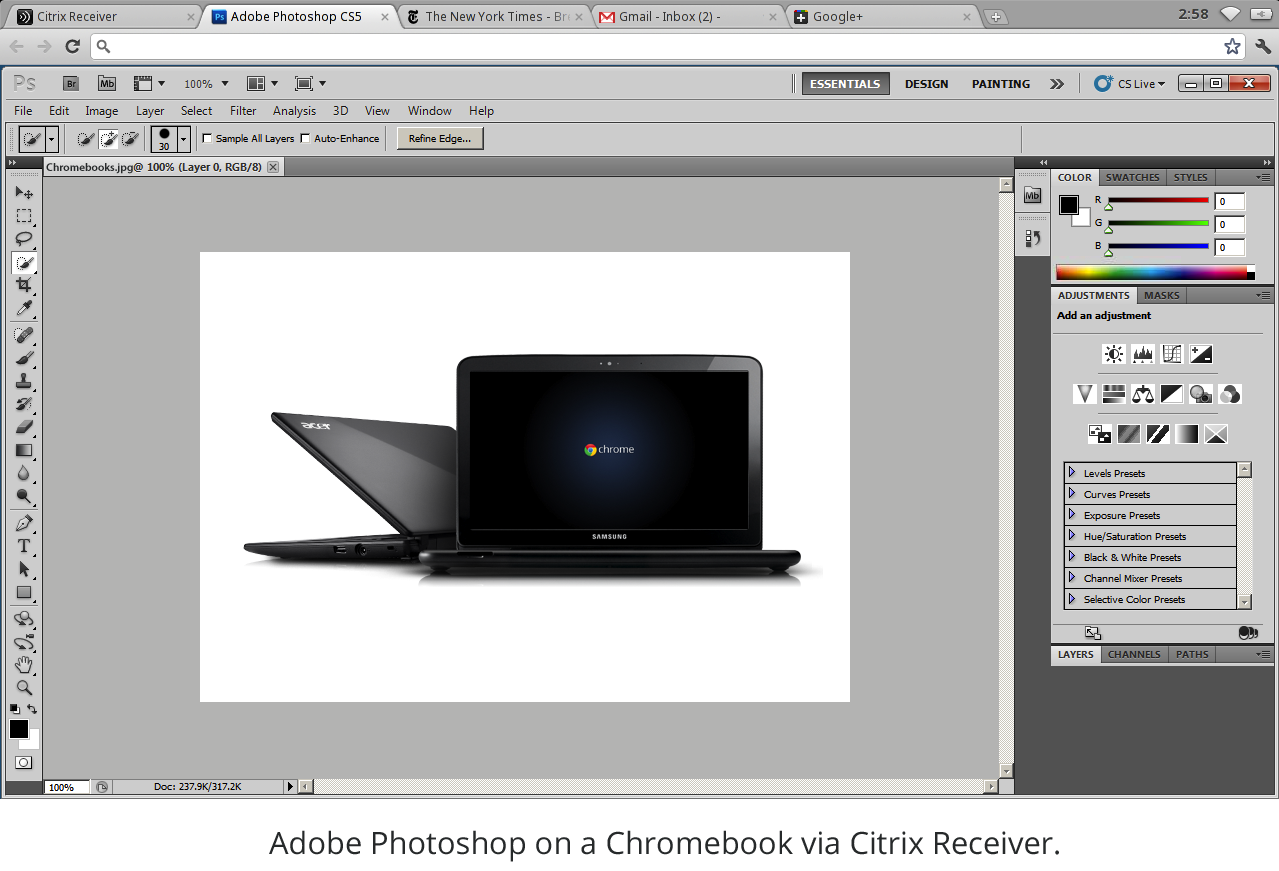
Task: Open the Analysis menu
Action: click(294, 111)
